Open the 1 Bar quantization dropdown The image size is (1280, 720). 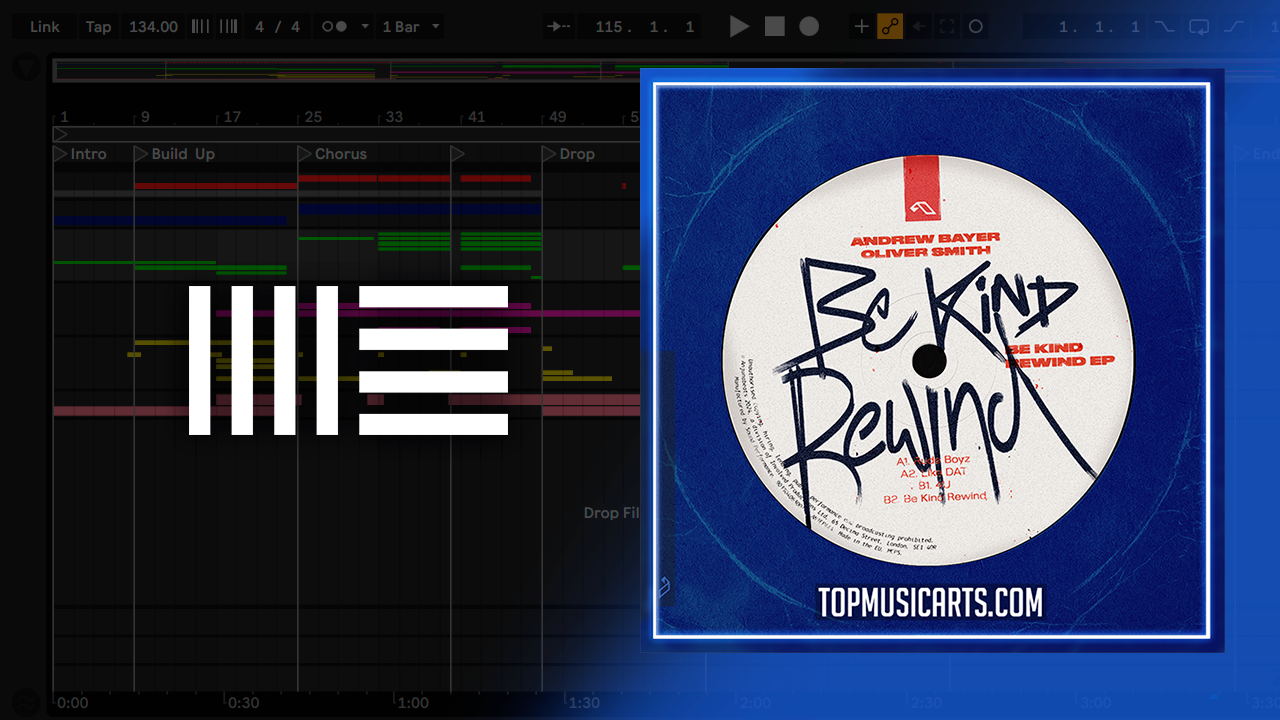pos(410,27)
